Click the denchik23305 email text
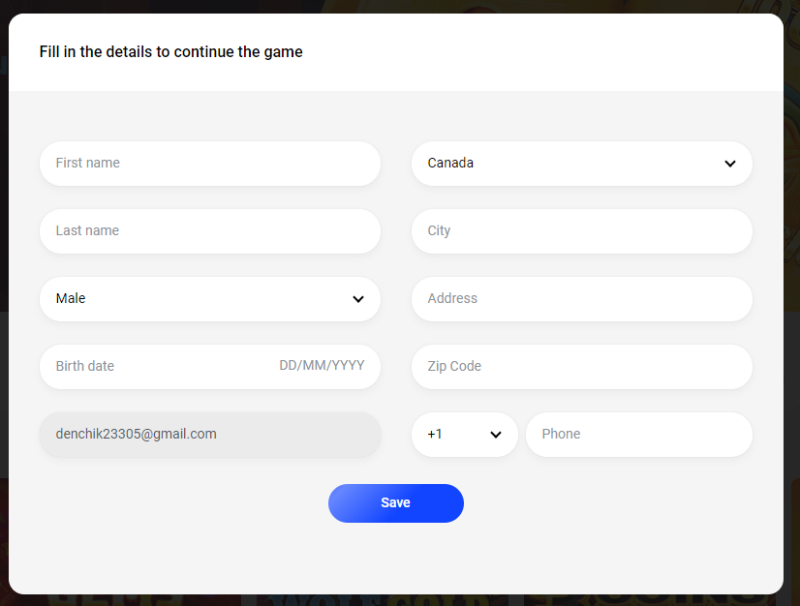This screenshot has width=800, height=606. (136, 434)
